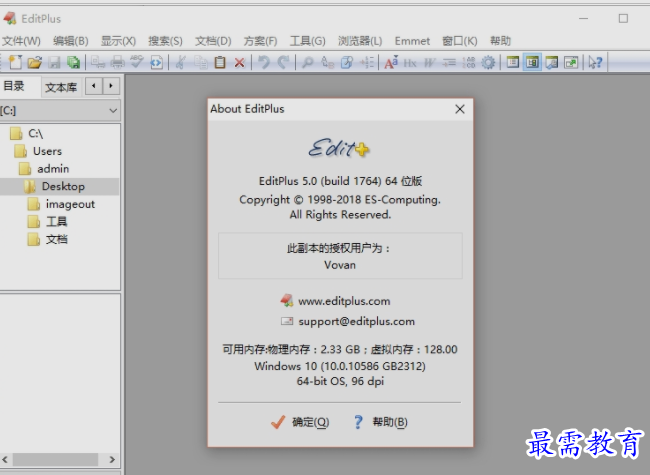Switch to the 文本库 tab
This screenshot has width=650, height=475.
point(61,87)
